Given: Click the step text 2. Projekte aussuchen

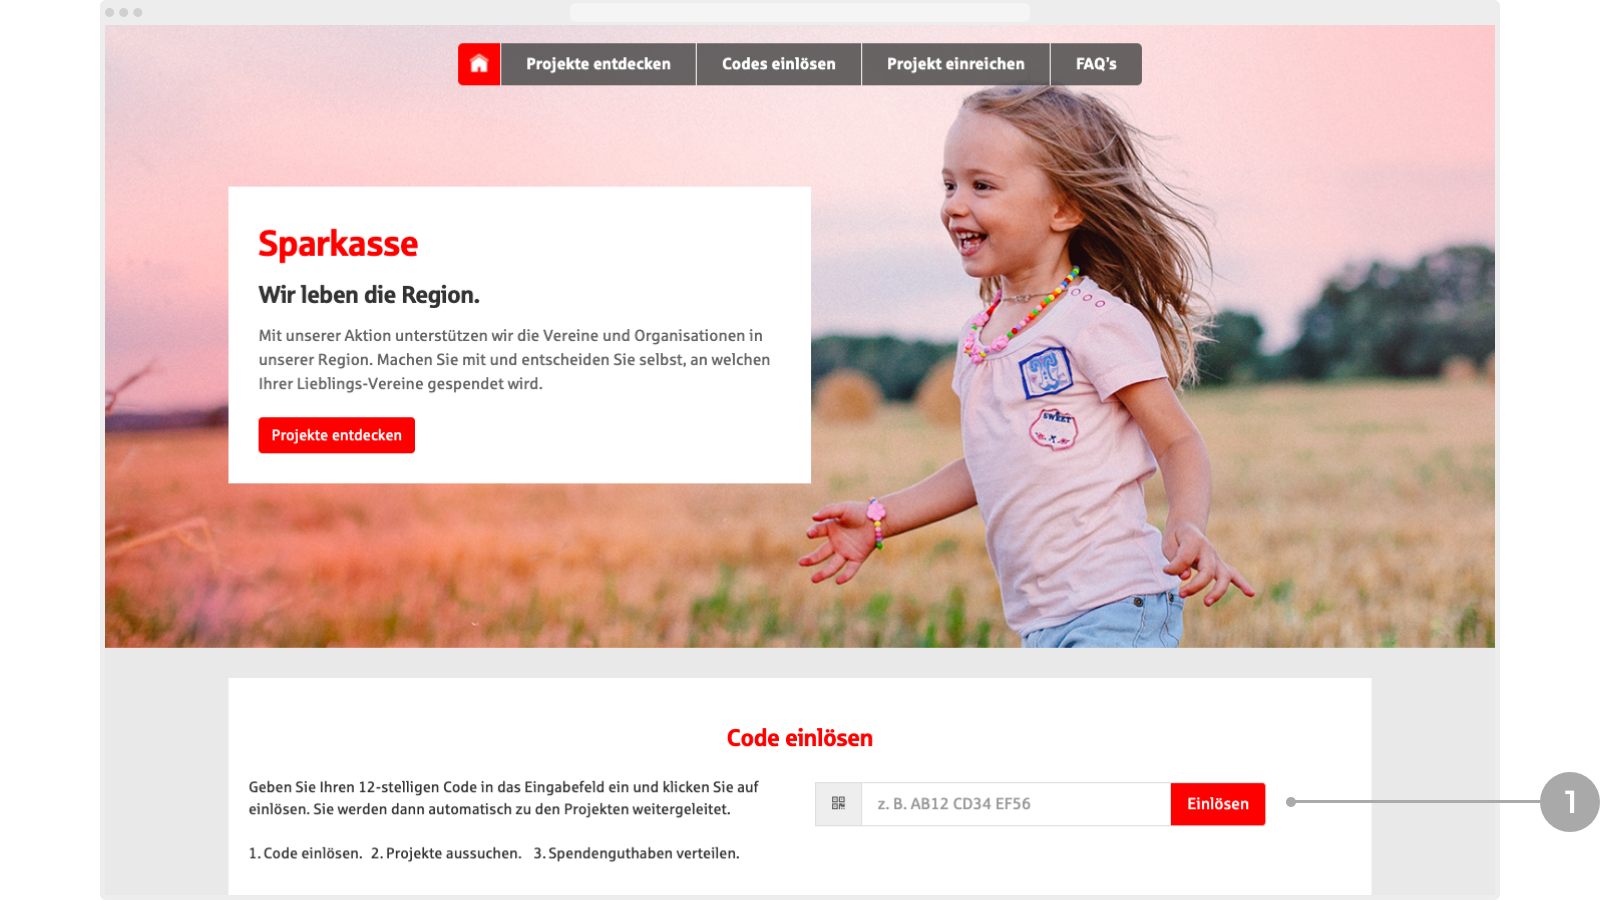Looking at the screenshot, I should click(x=446, y=853).
